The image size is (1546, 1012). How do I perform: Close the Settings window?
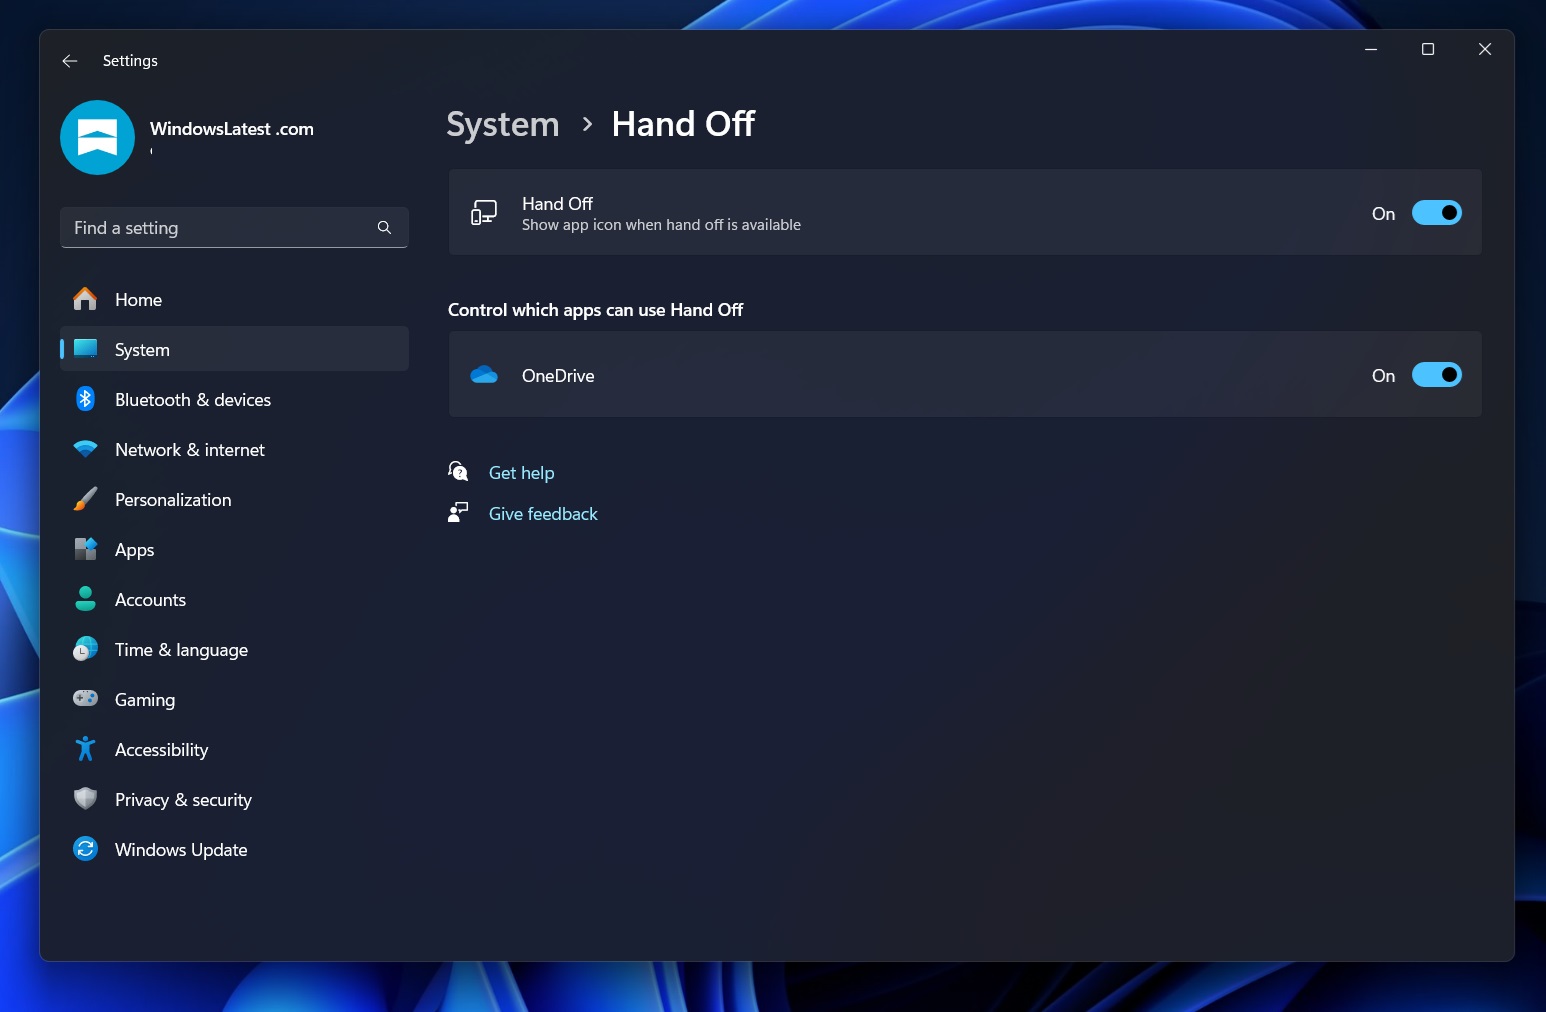pyautogui.click(x=1485, y=49)
